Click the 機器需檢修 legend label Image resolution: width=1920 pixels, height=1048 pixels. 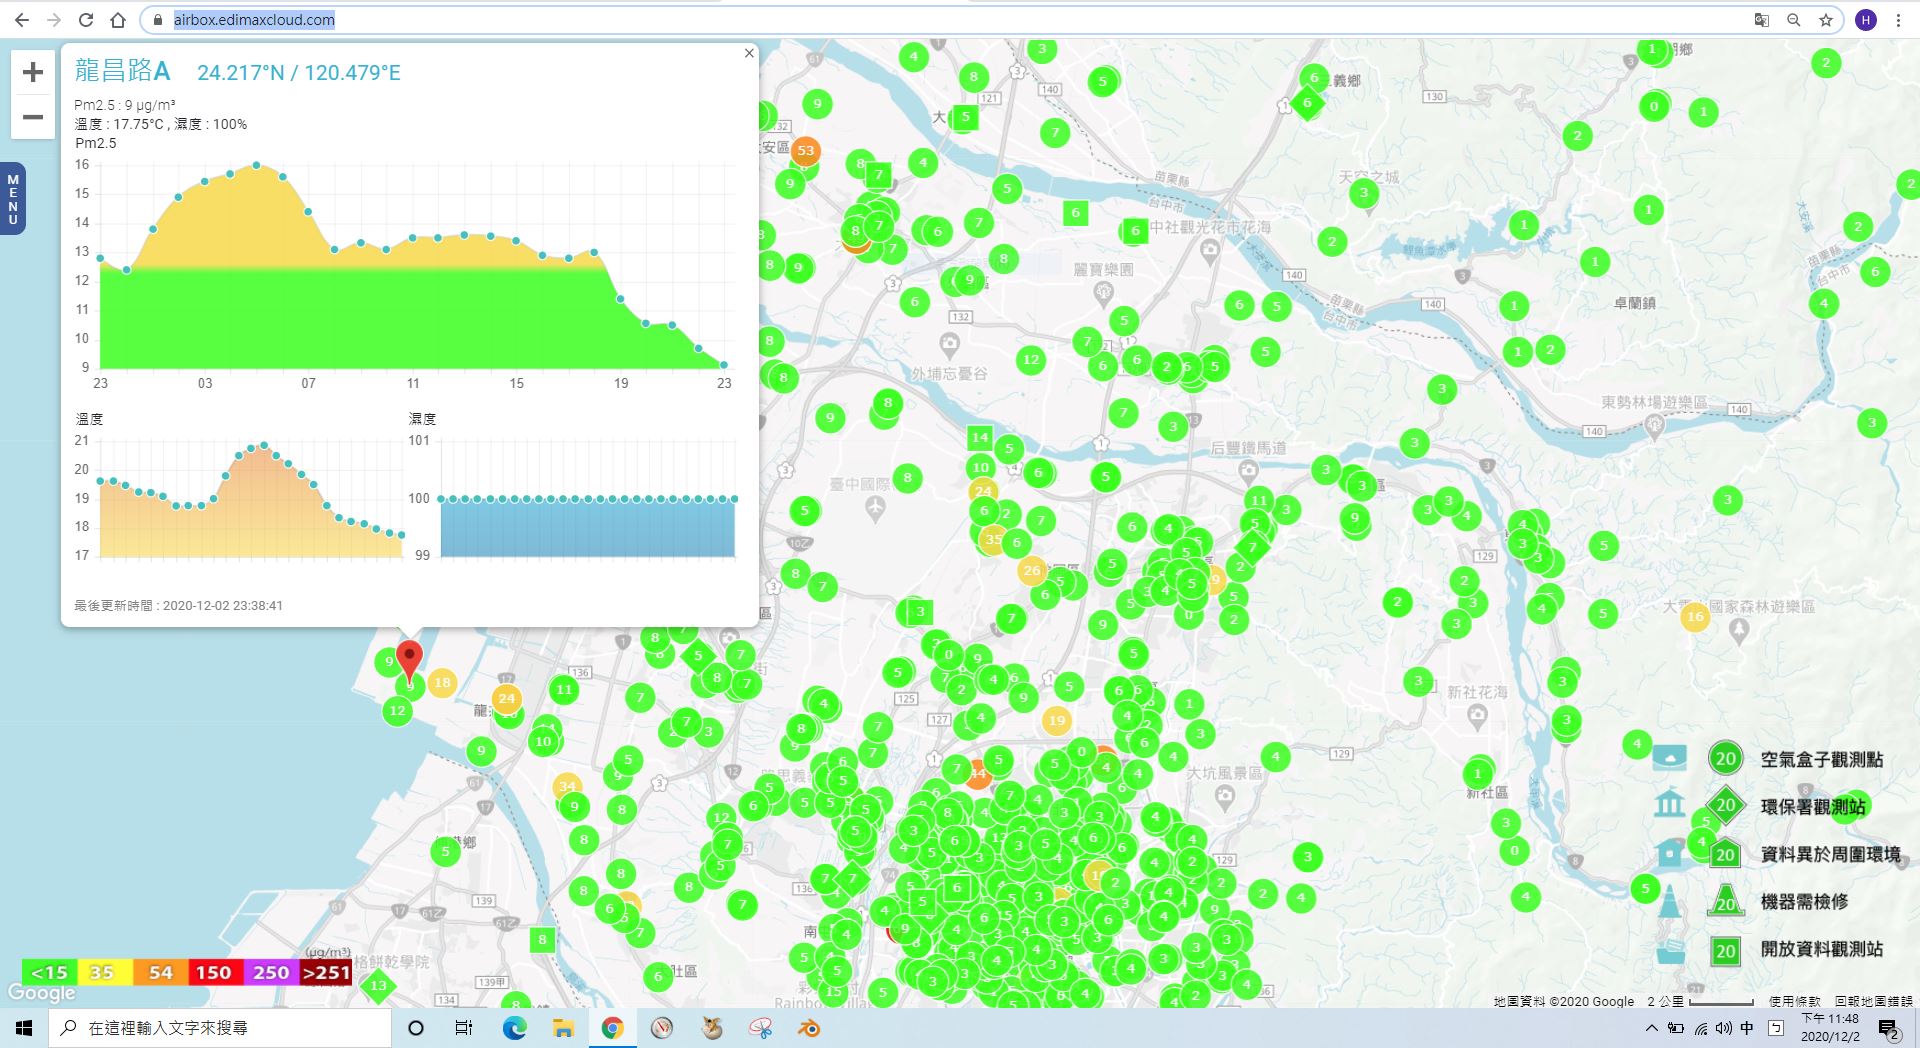[1804, 901]
